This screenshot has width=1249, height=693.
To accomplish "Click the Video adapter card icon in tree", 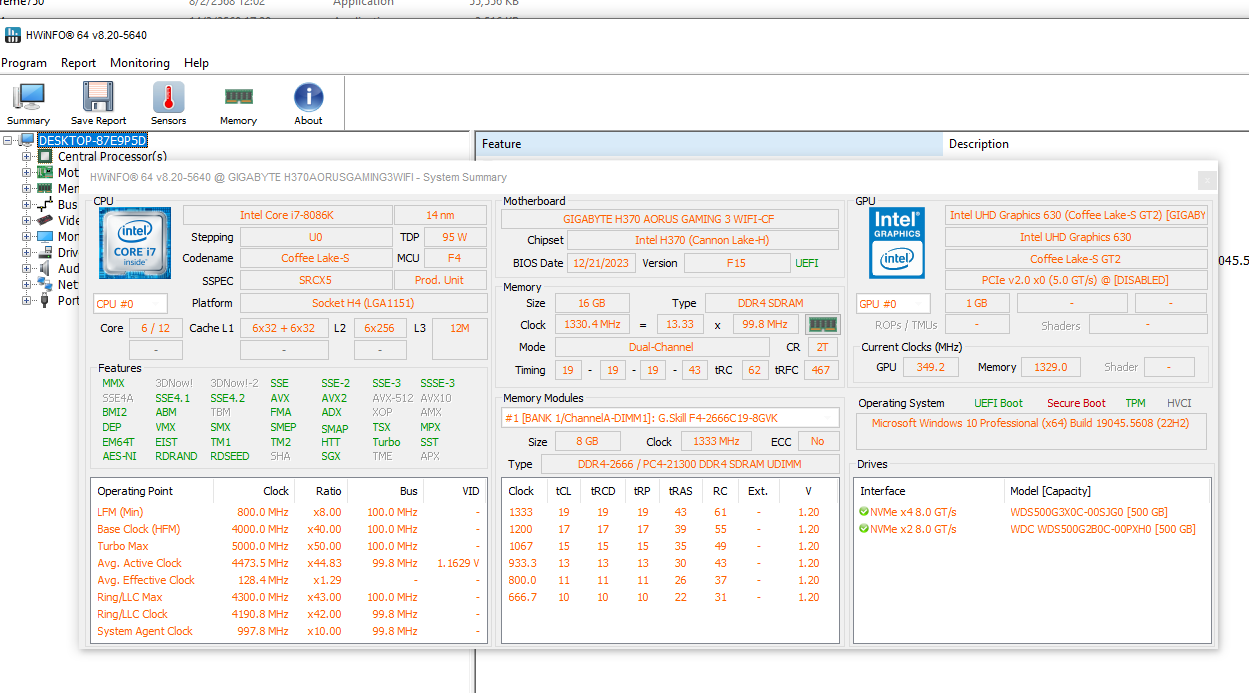I will click(45, 220).
